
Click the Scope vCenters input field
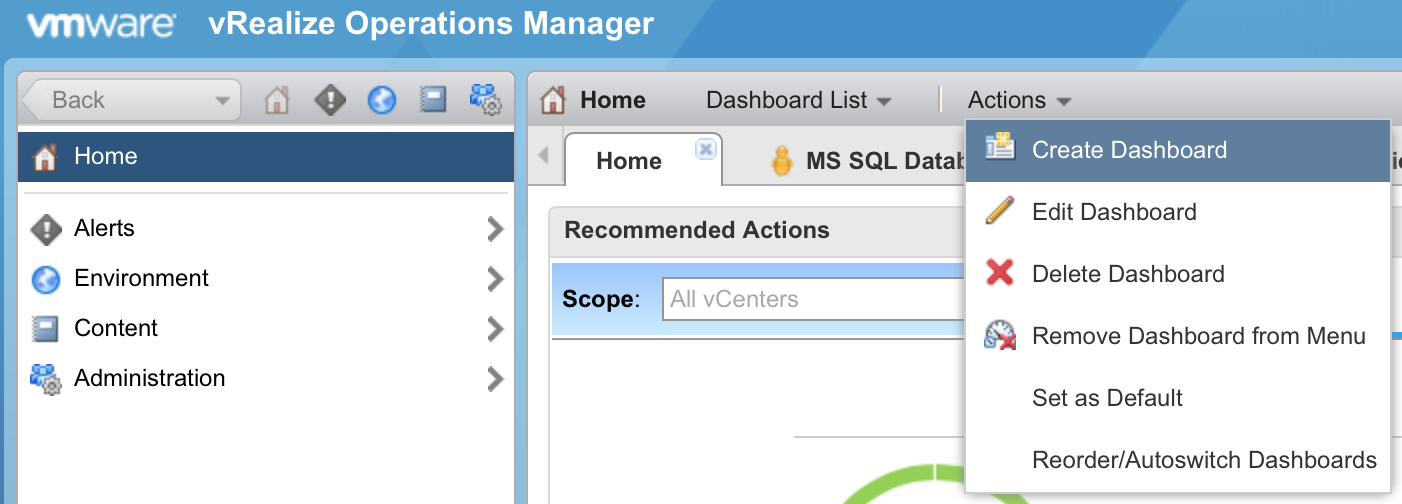click(x=812, y=299)
